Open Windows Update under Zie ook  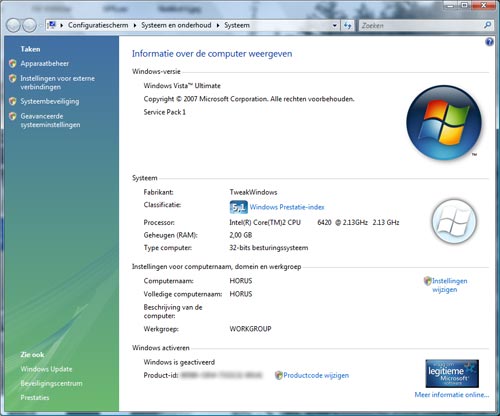tap(46, 369)
